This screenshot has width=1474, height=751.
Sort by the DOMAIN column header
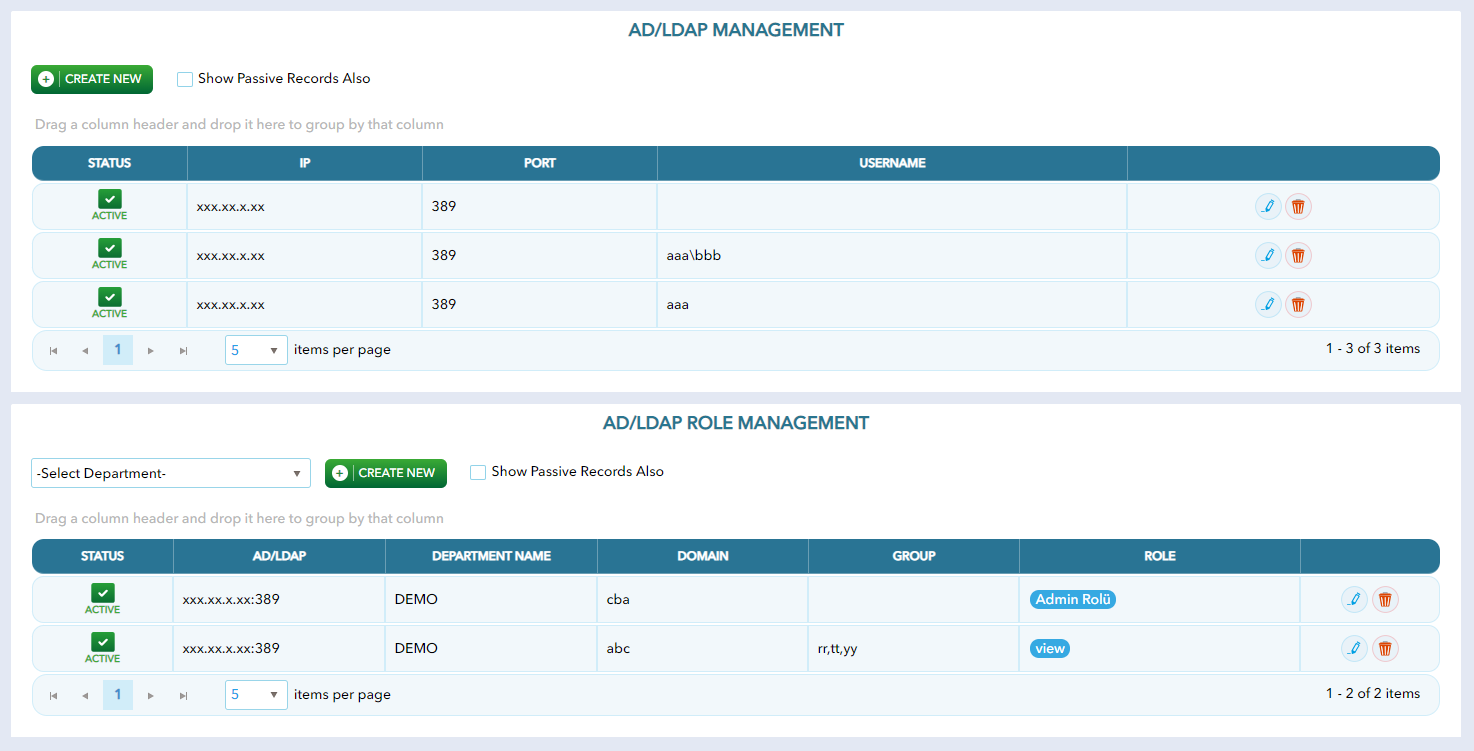click(x=703, y=556)
